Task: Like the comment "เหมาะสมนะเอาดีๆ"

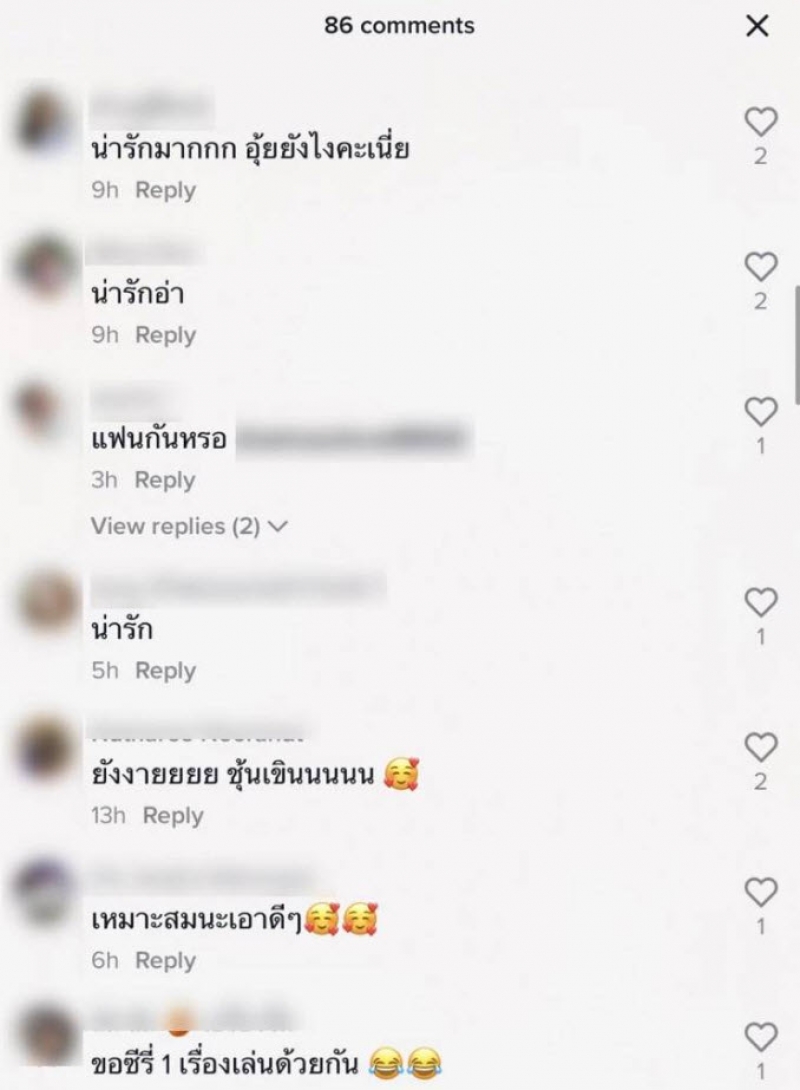Action: click(x=760, y=893)
